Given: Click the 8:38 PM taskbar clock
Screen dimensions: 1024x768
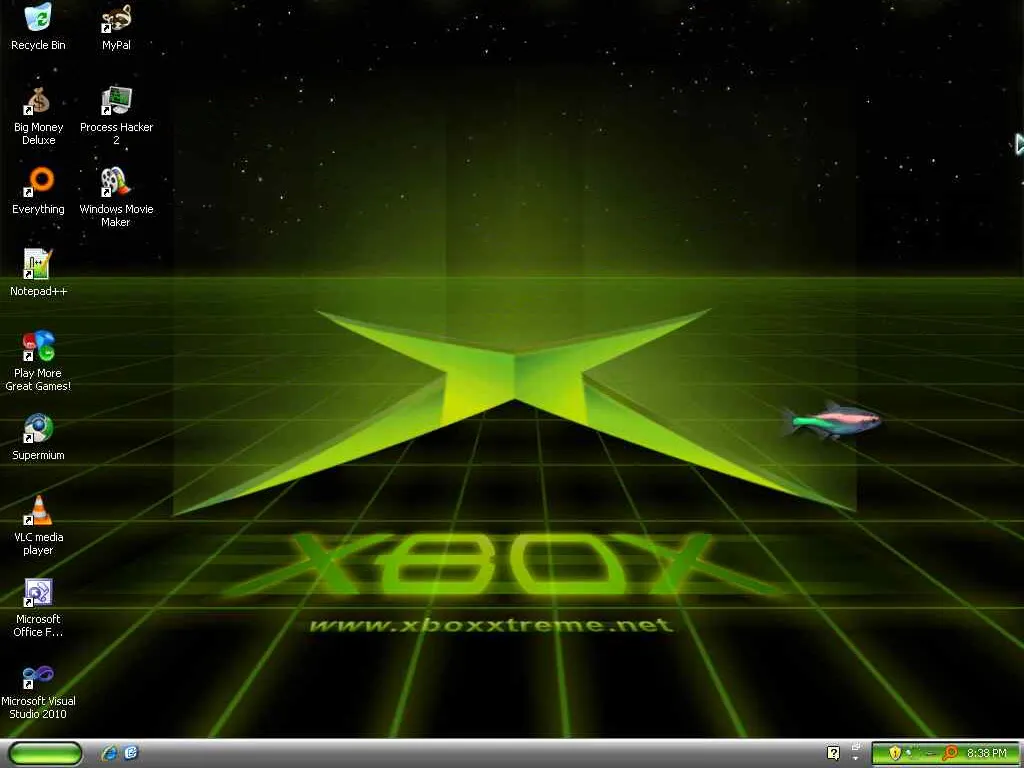Looking at the screenshot, I should pos(986,753).
